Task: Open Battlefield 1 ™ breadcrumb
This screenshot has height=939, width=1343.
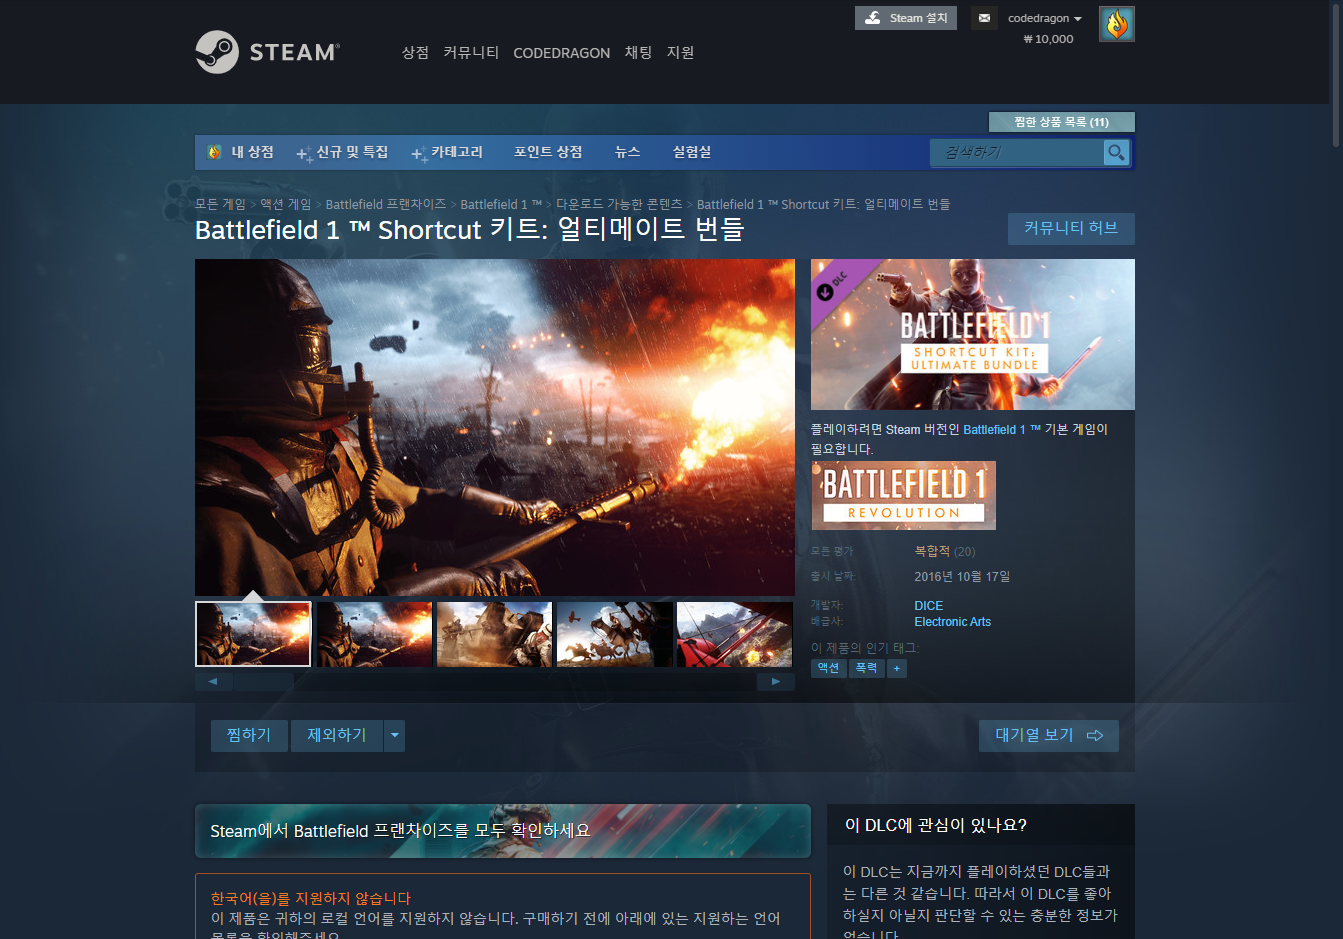Action: (501, 204)
